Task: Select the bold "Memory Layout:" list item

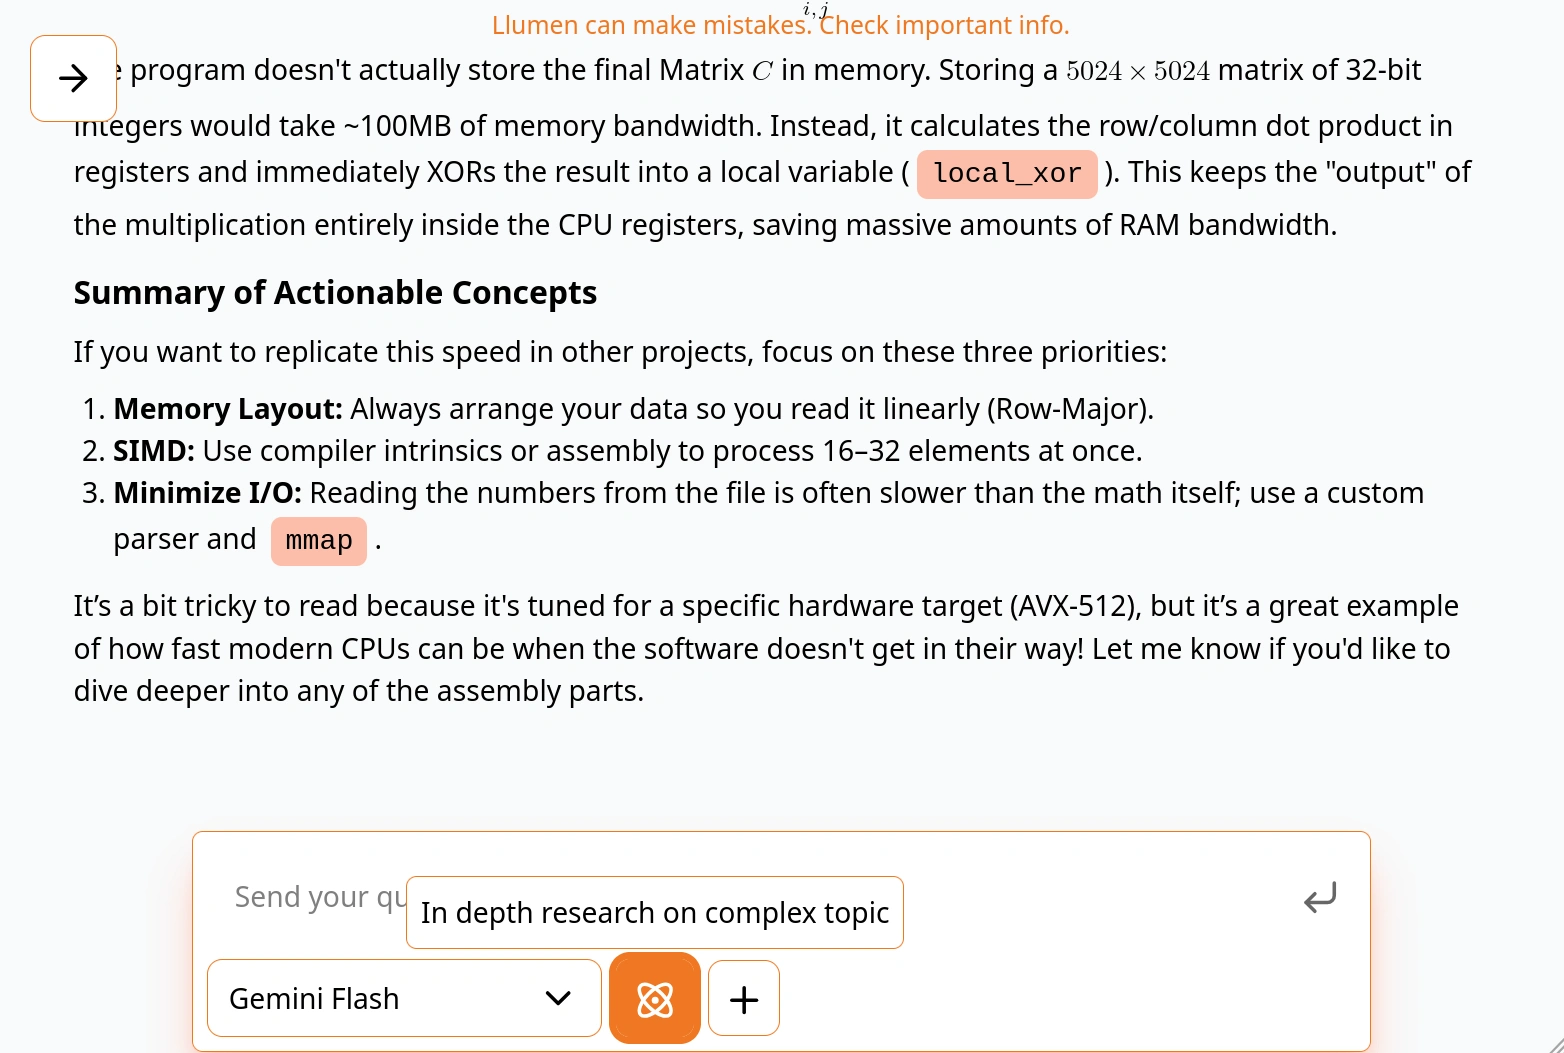Action: tap(228, 409)
